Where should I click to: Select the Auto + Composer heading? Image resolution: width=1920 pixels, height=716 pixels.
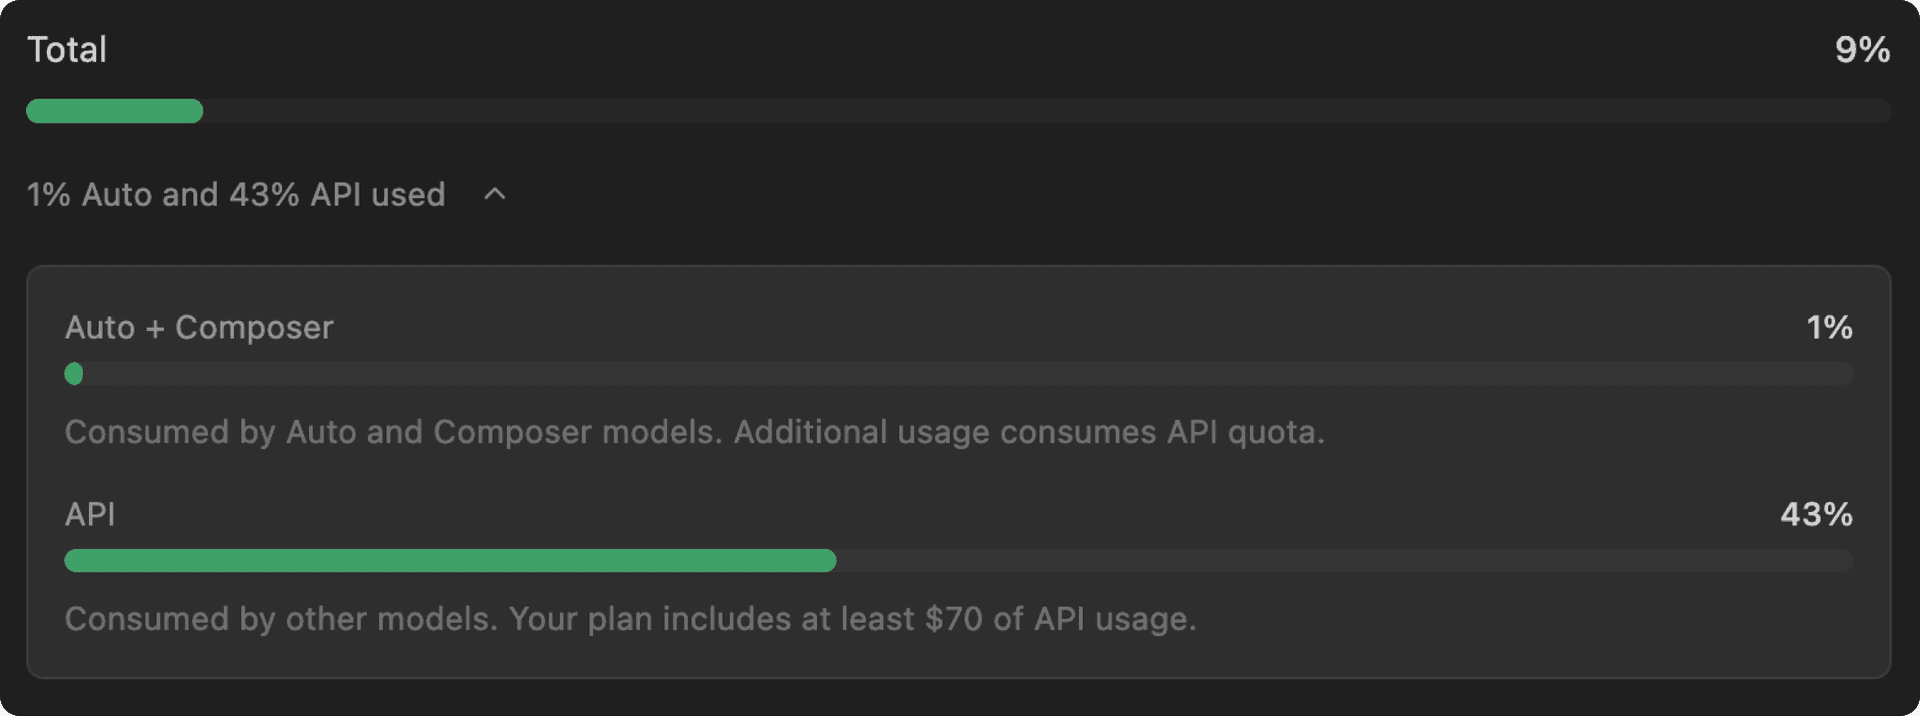[x=198, y=327]
